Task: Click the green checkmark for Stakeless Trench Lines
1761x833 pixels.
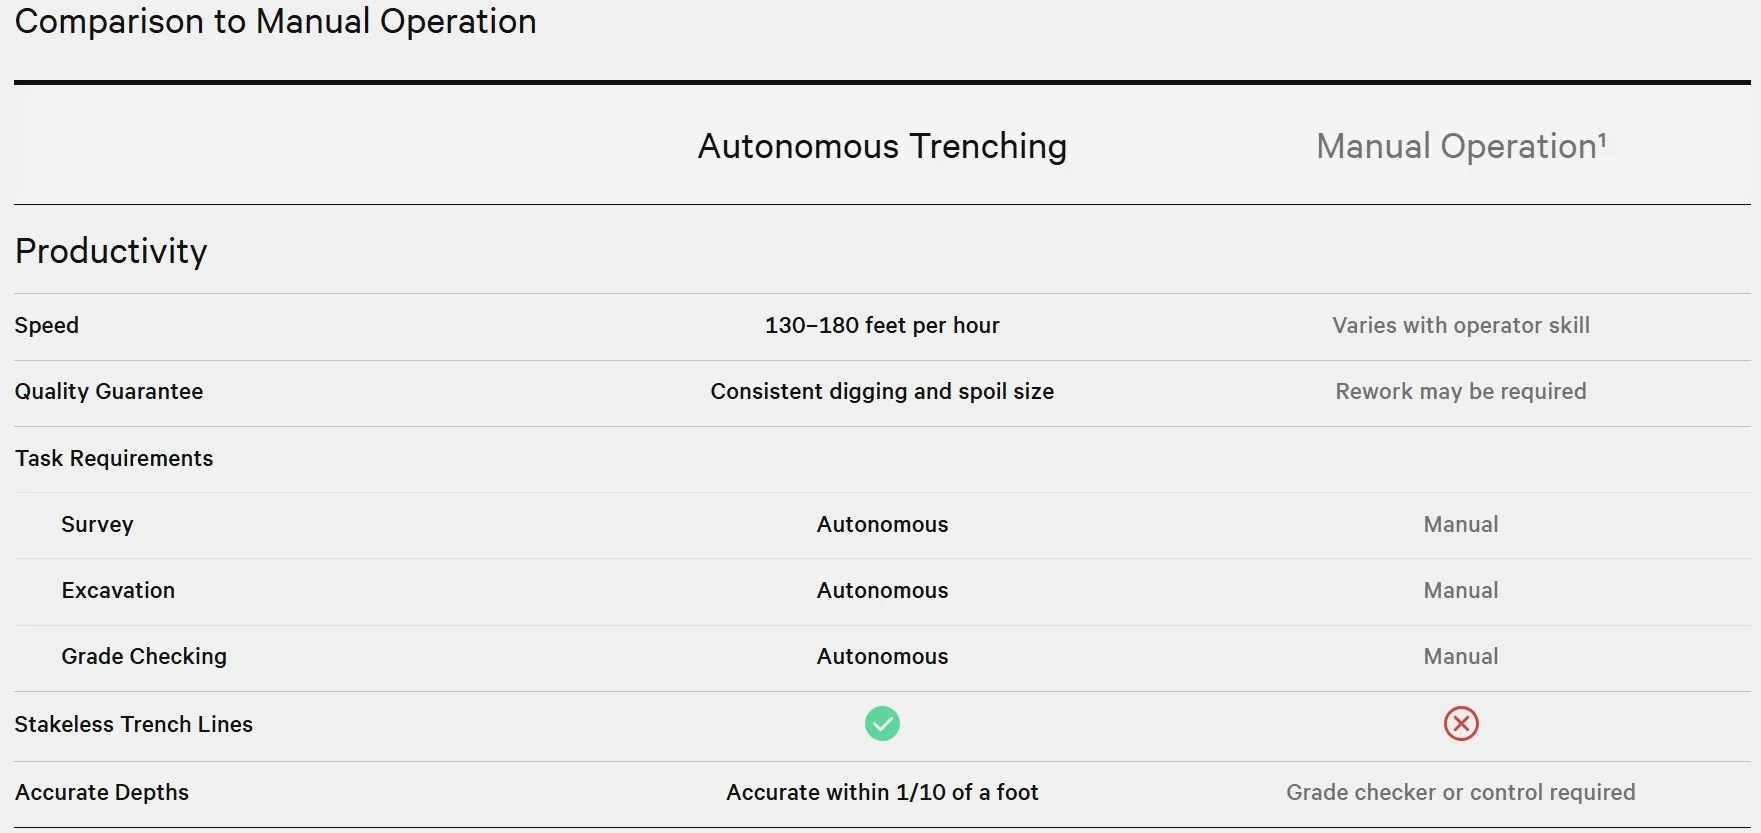Action: point(882,723)
